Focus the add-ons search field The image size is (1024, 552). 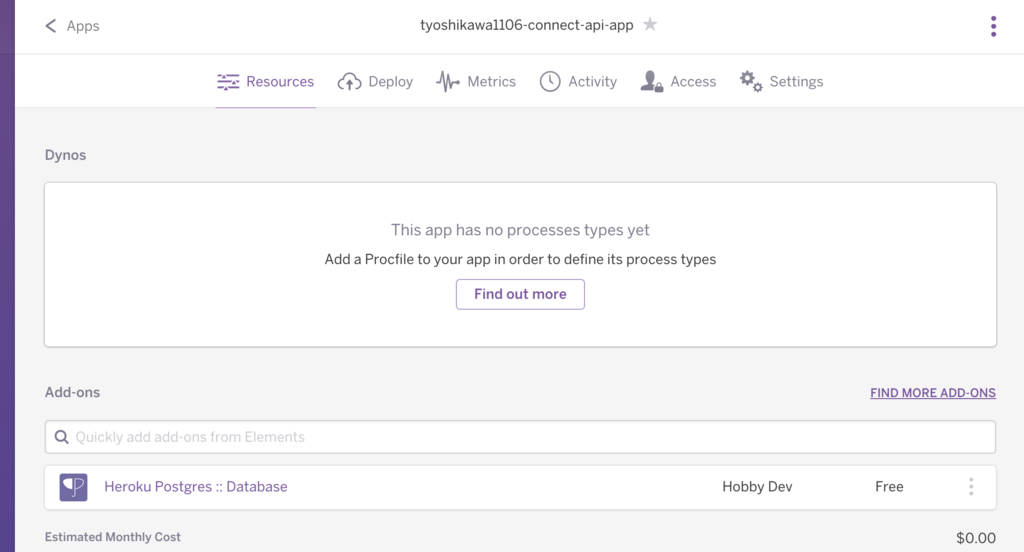pyautogui.click(x=520, y=437)
